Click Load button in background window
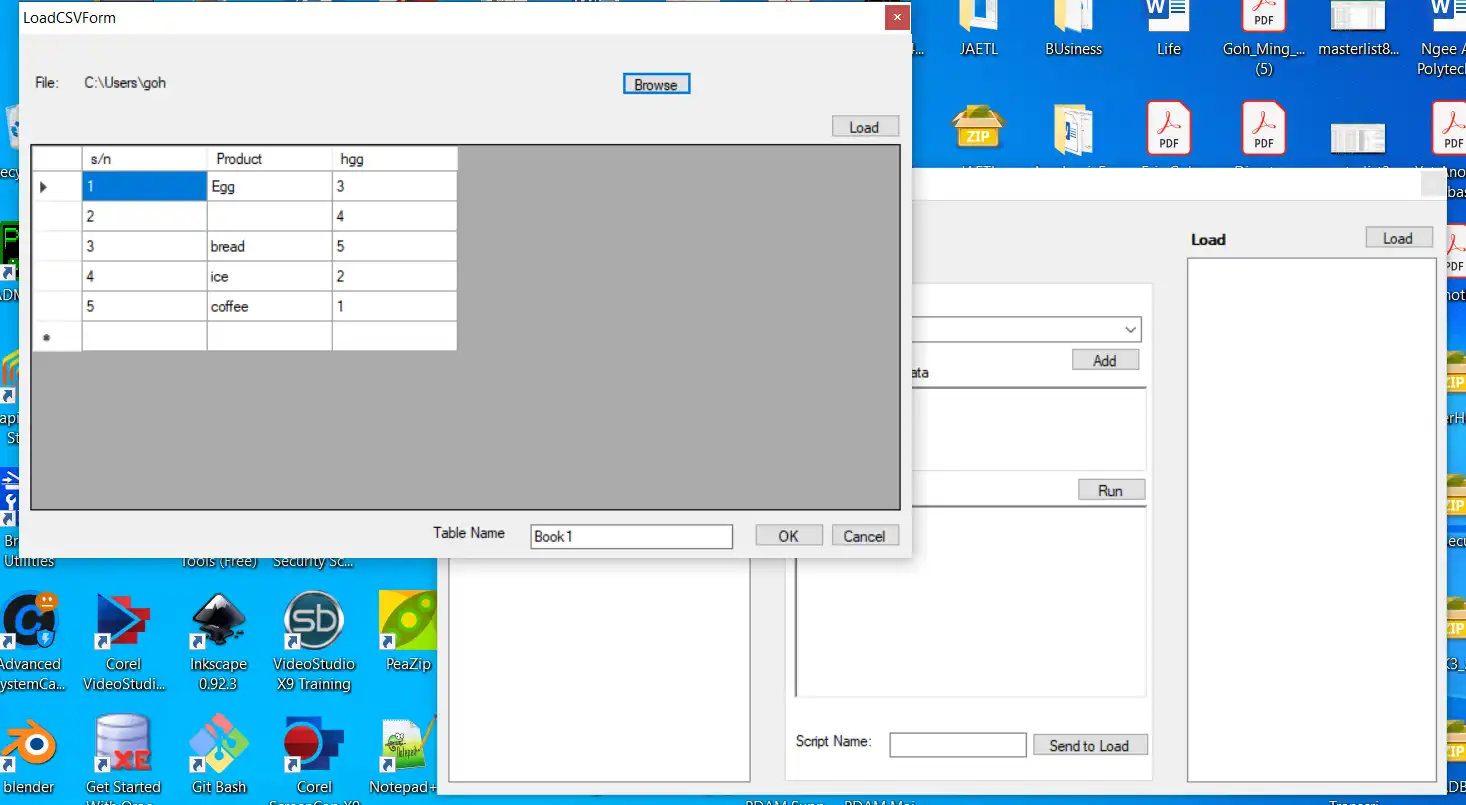Image resolution: width=1466 pixels, height=805 pixels. [x=1399, y=238]
